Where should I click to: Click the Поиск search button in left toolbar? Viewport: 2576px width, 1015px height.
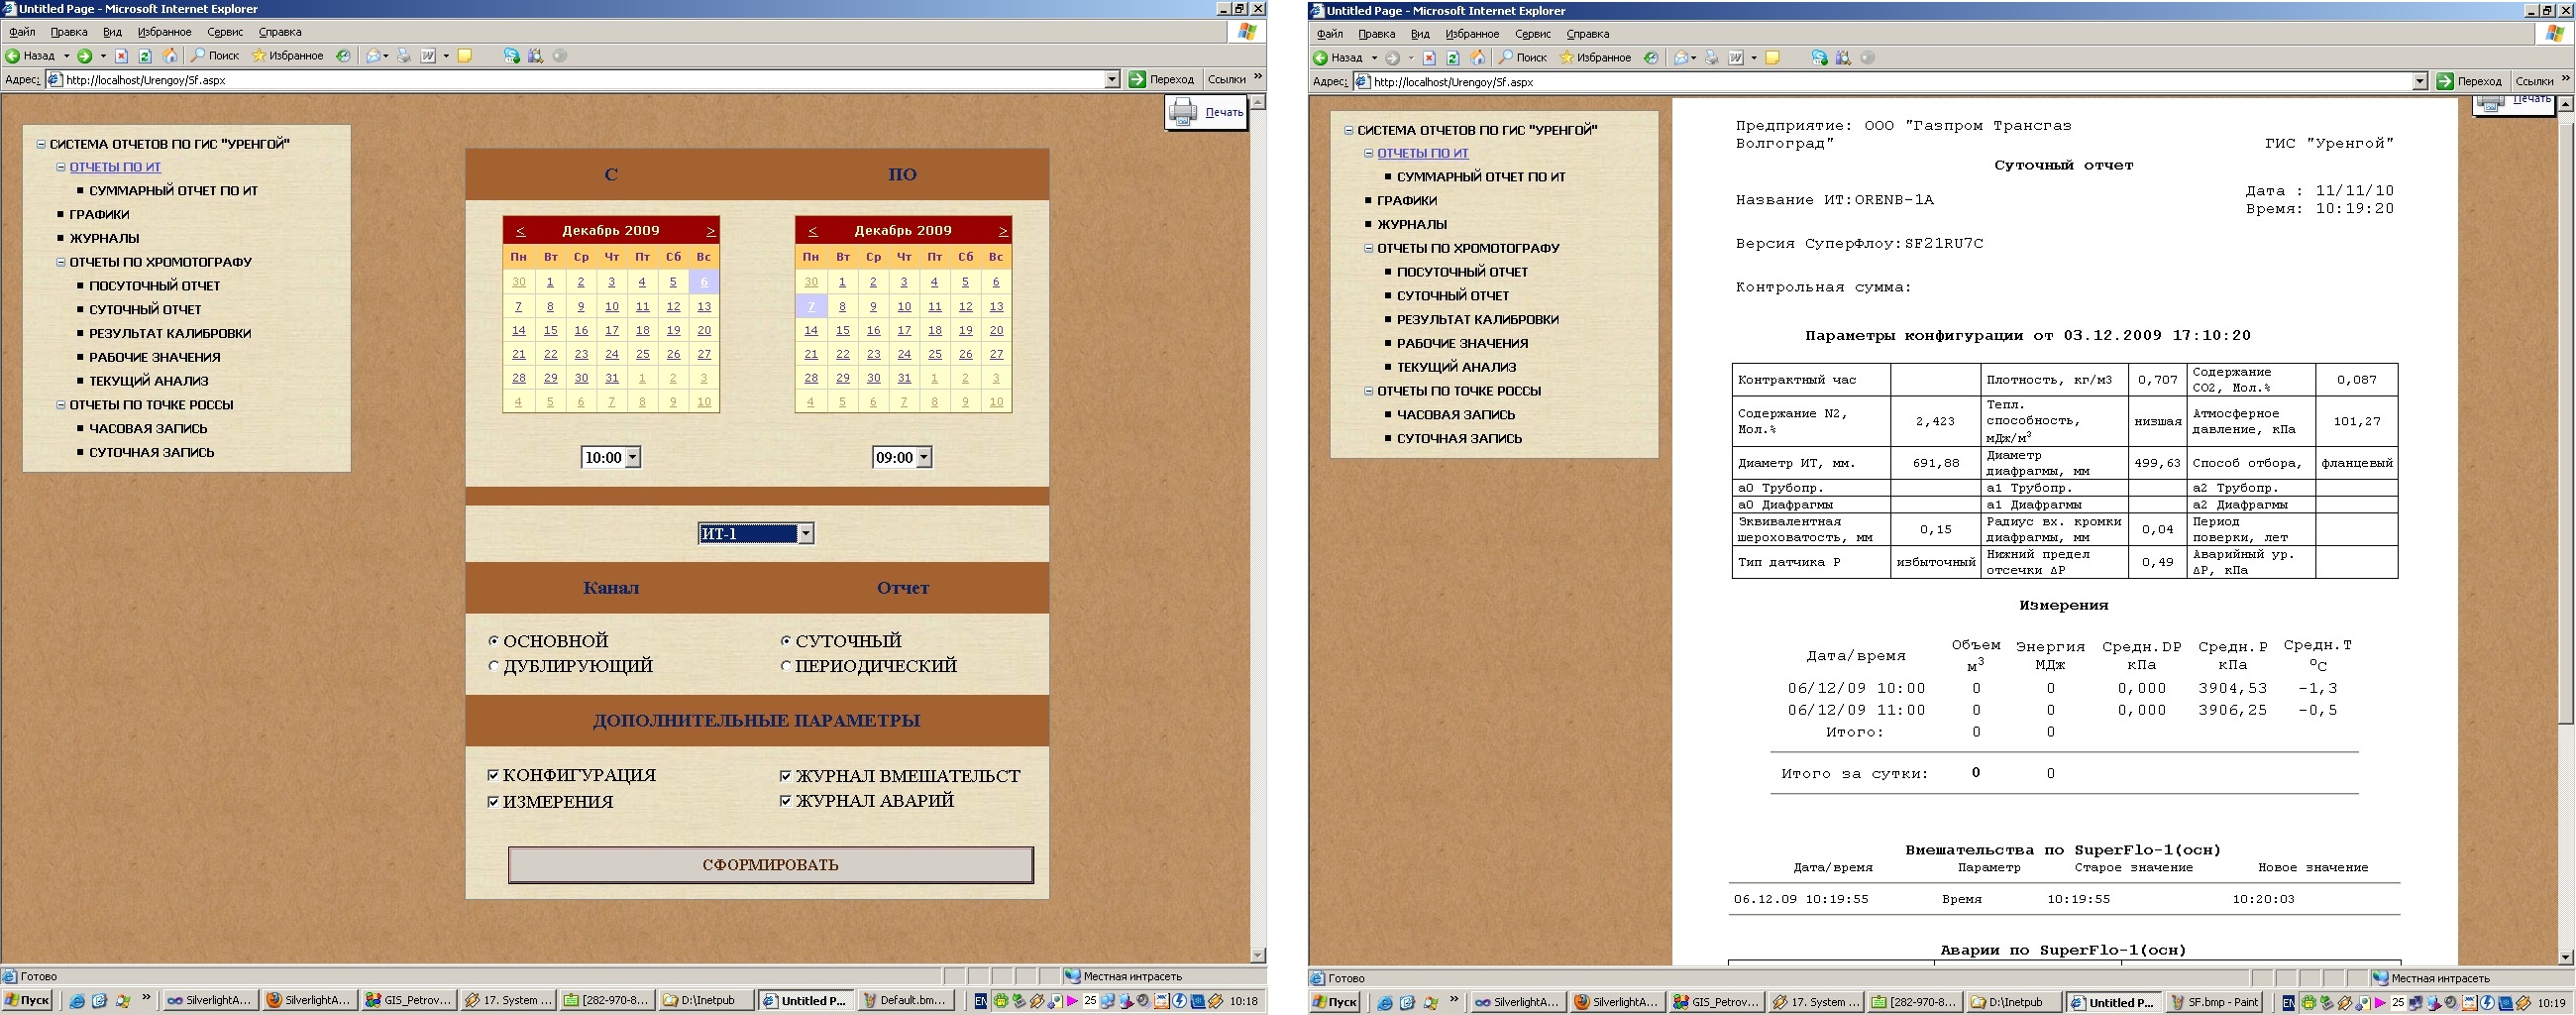[x=215, y=56]
